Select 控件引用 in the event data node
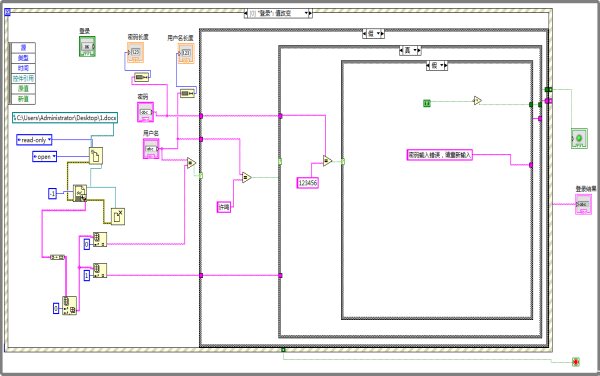The image size is (600, 376). pyautogui.click(x=23, y=78)
